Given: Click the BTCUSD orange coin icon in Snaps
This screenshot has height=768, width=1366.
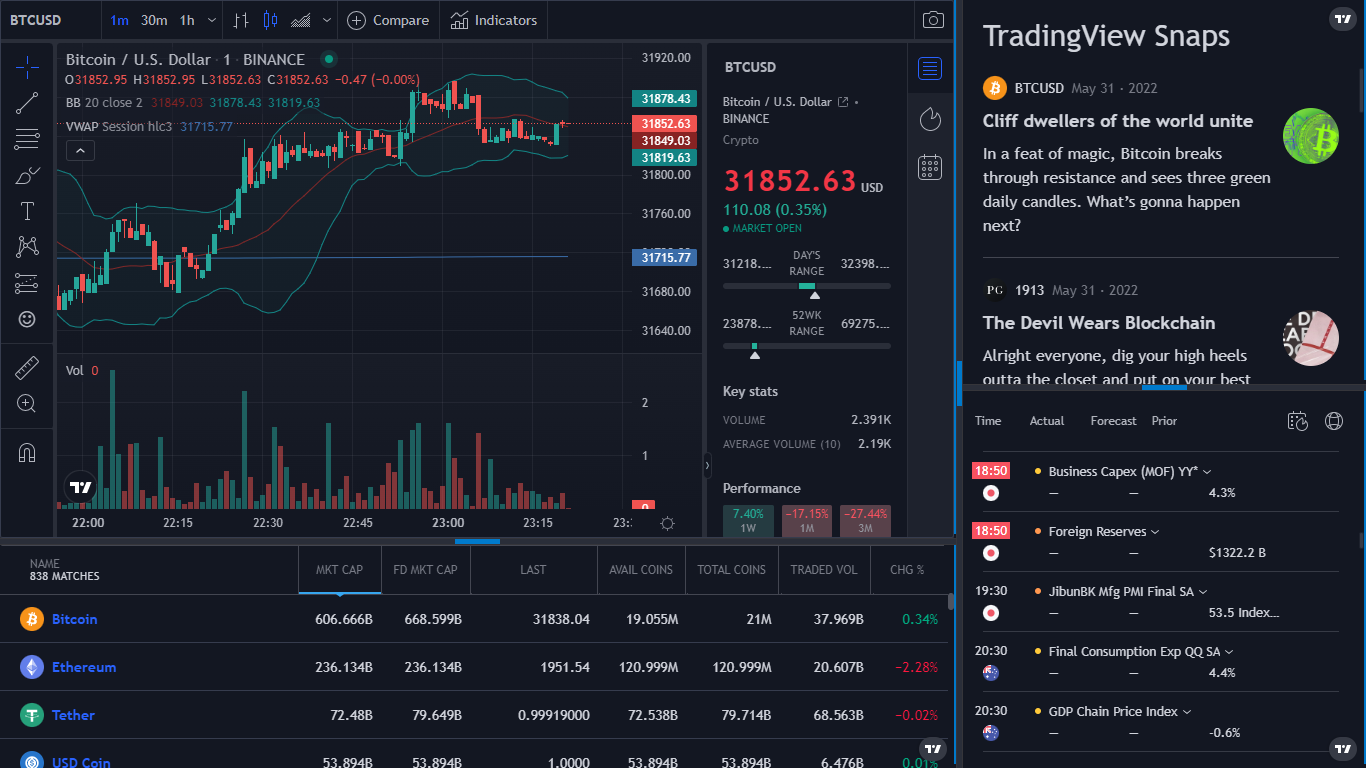Looking at the screenshot, I should (994, 88).
